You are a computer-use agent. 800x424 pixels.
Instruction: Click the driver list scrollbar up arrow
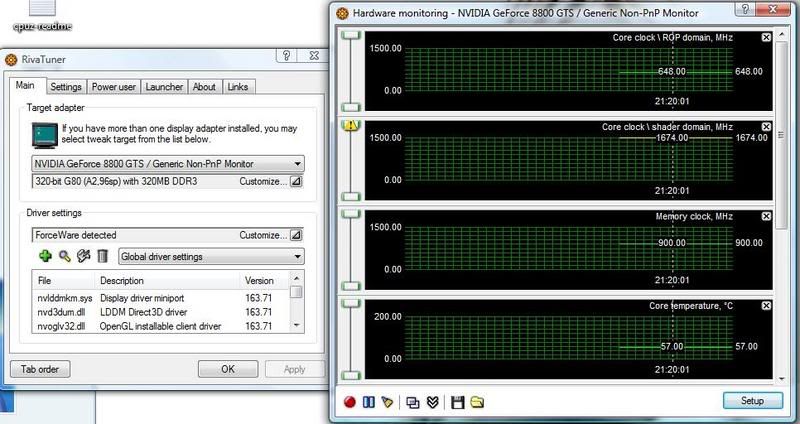pyautogui.click(x=296, y=279)
